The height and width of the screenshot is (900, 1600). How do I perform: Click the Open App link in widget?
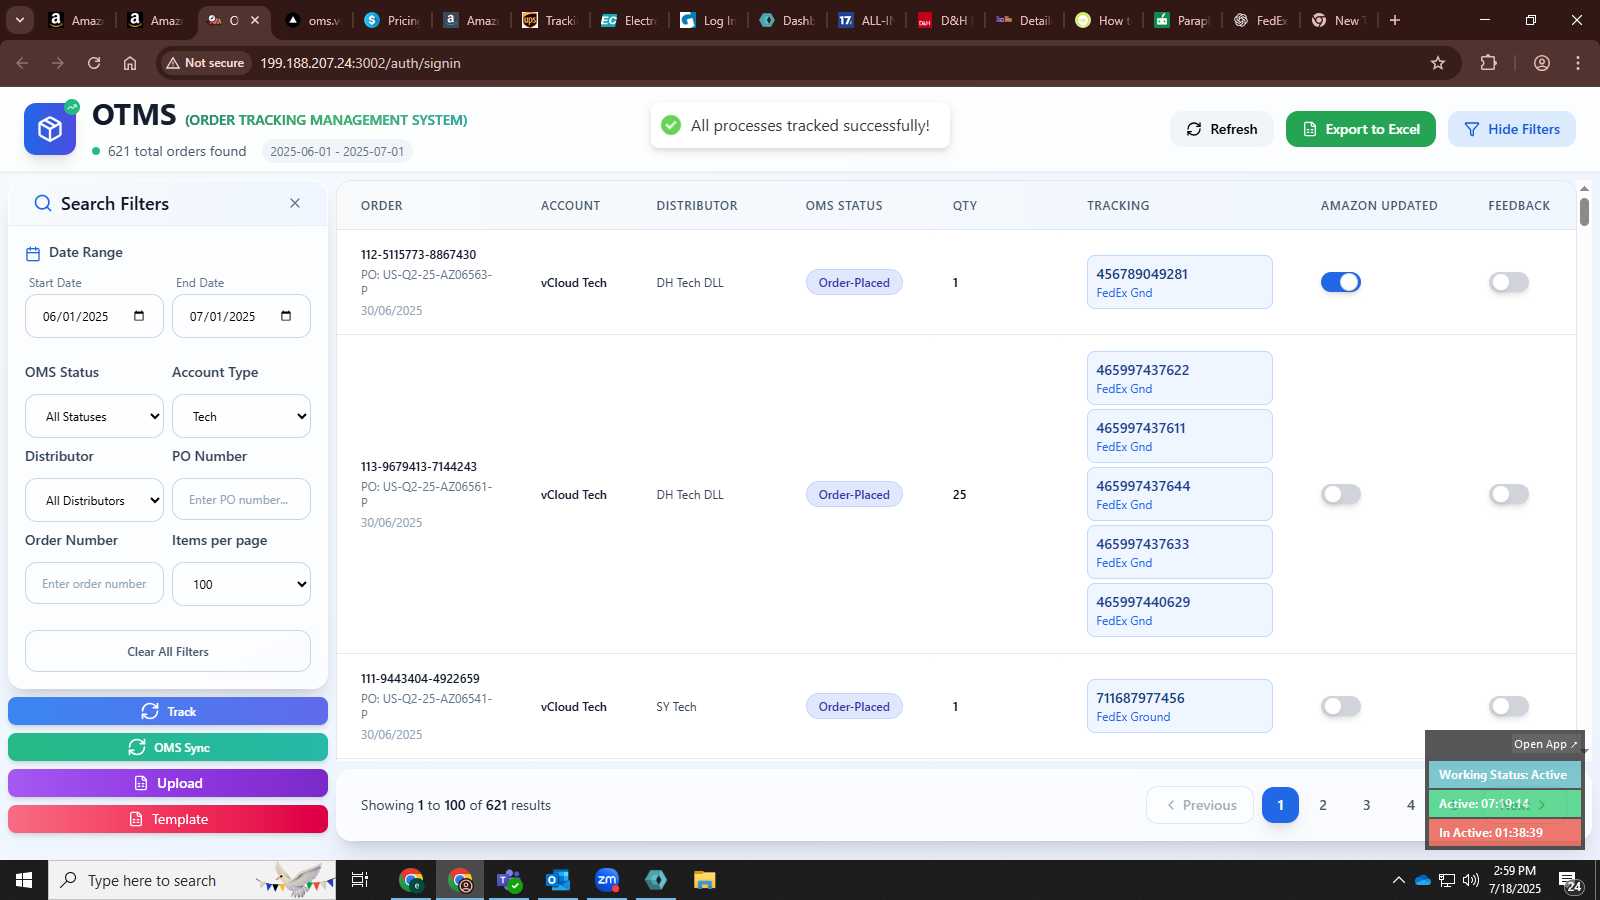tap(1545, 744)
